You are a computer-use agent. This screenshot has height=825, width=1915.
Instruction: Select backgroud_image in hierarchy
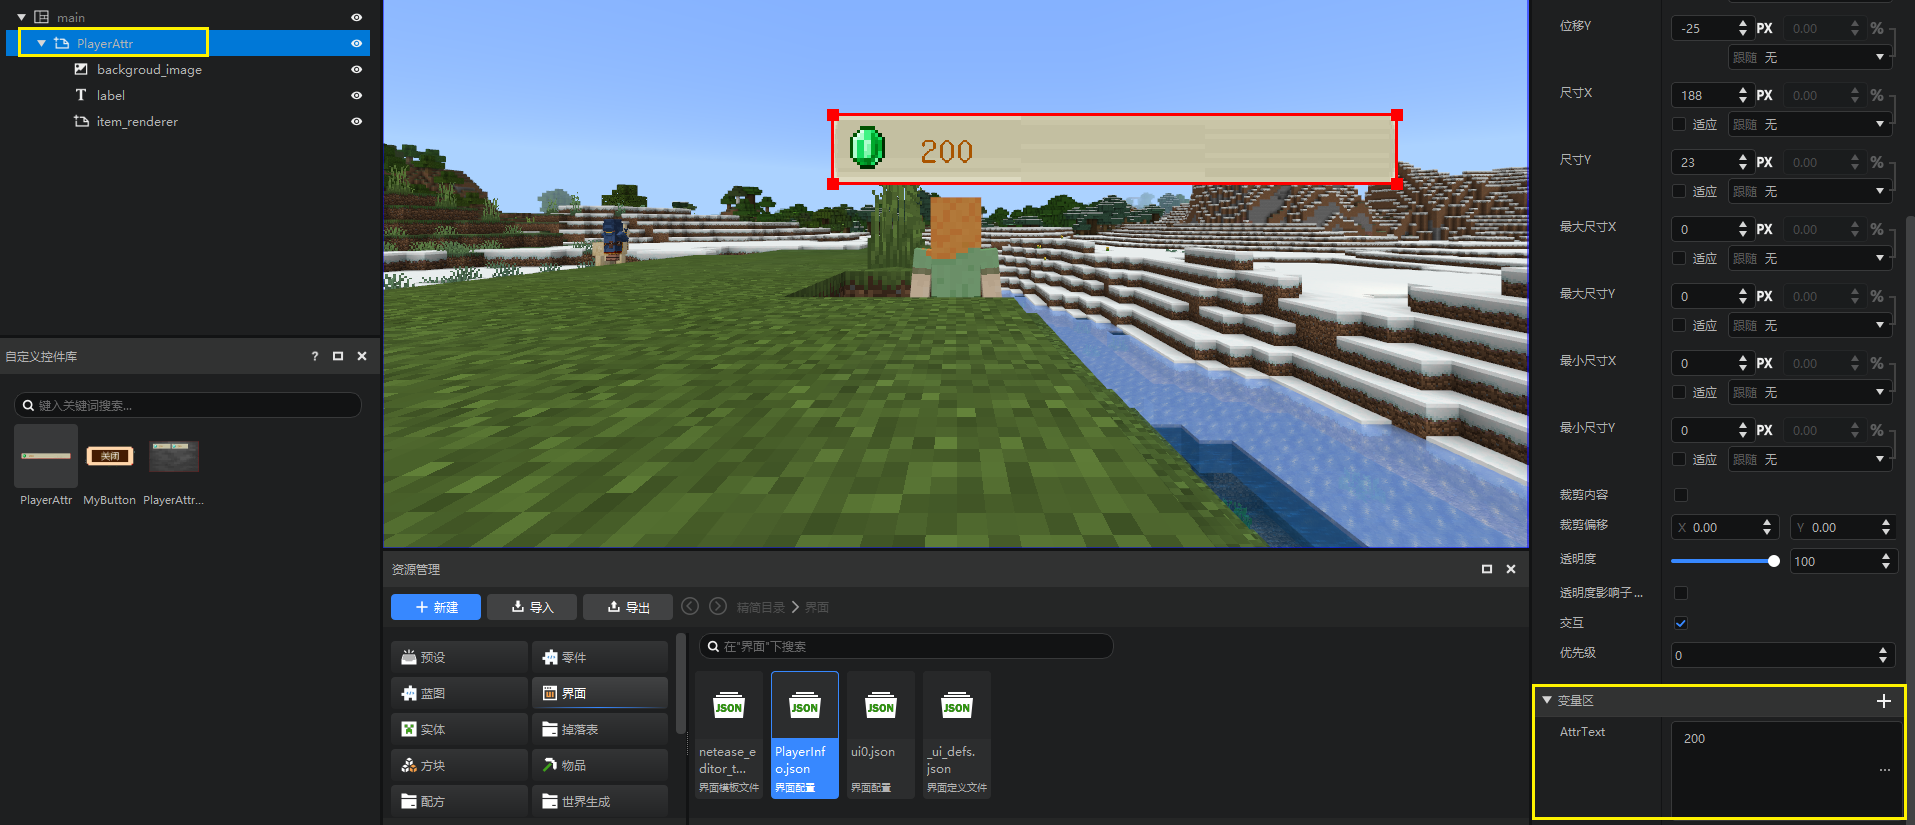[x=149, y=69]
